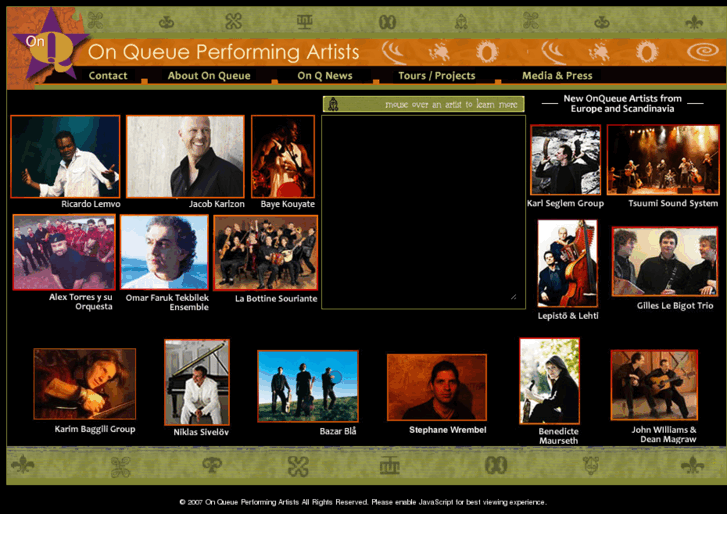
Task: Click La Bottine Souriante name label
Action: [276, 299]
